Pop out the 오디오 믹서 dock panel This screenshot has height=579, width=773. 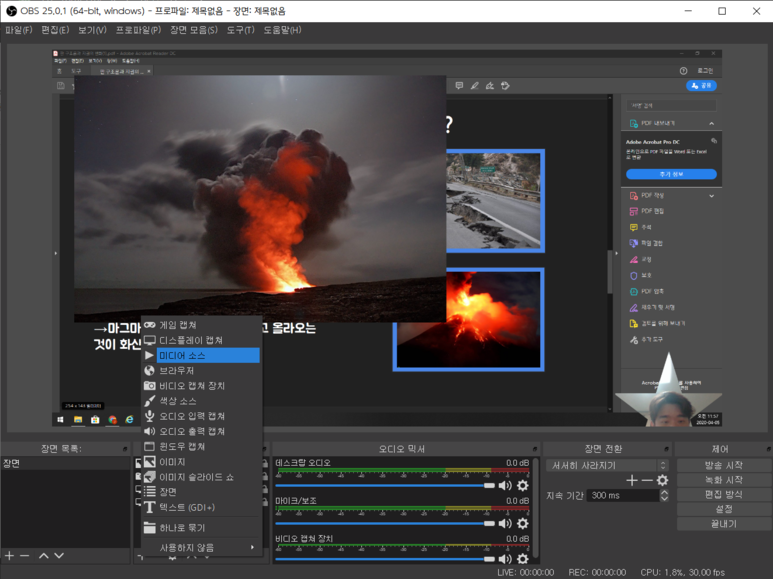pyautogui.click(x=535, y=449)
